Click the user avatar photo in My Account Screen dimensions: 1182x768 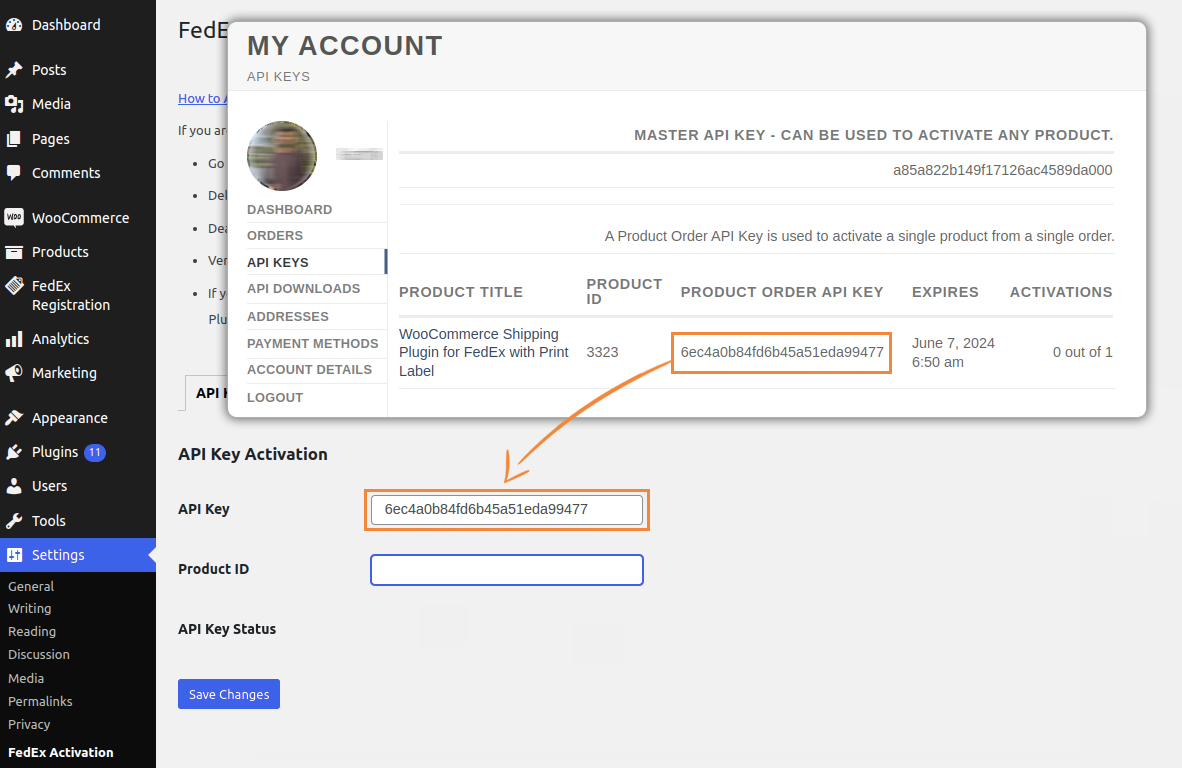[282, 156]
